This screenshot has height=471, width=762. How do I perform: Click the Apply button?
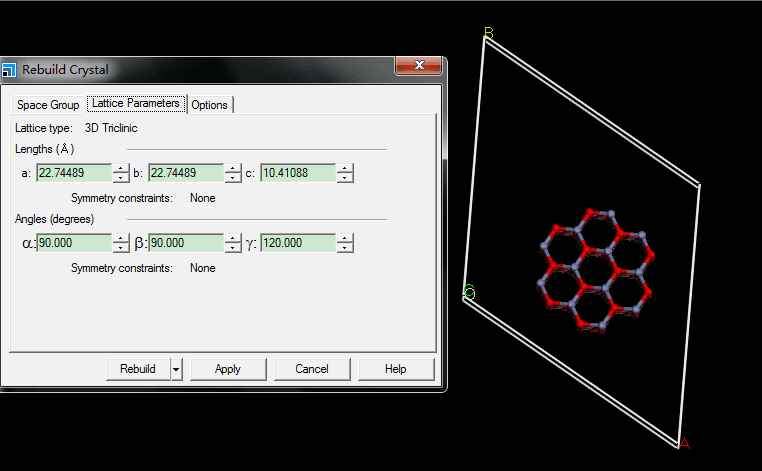[228, 369]
